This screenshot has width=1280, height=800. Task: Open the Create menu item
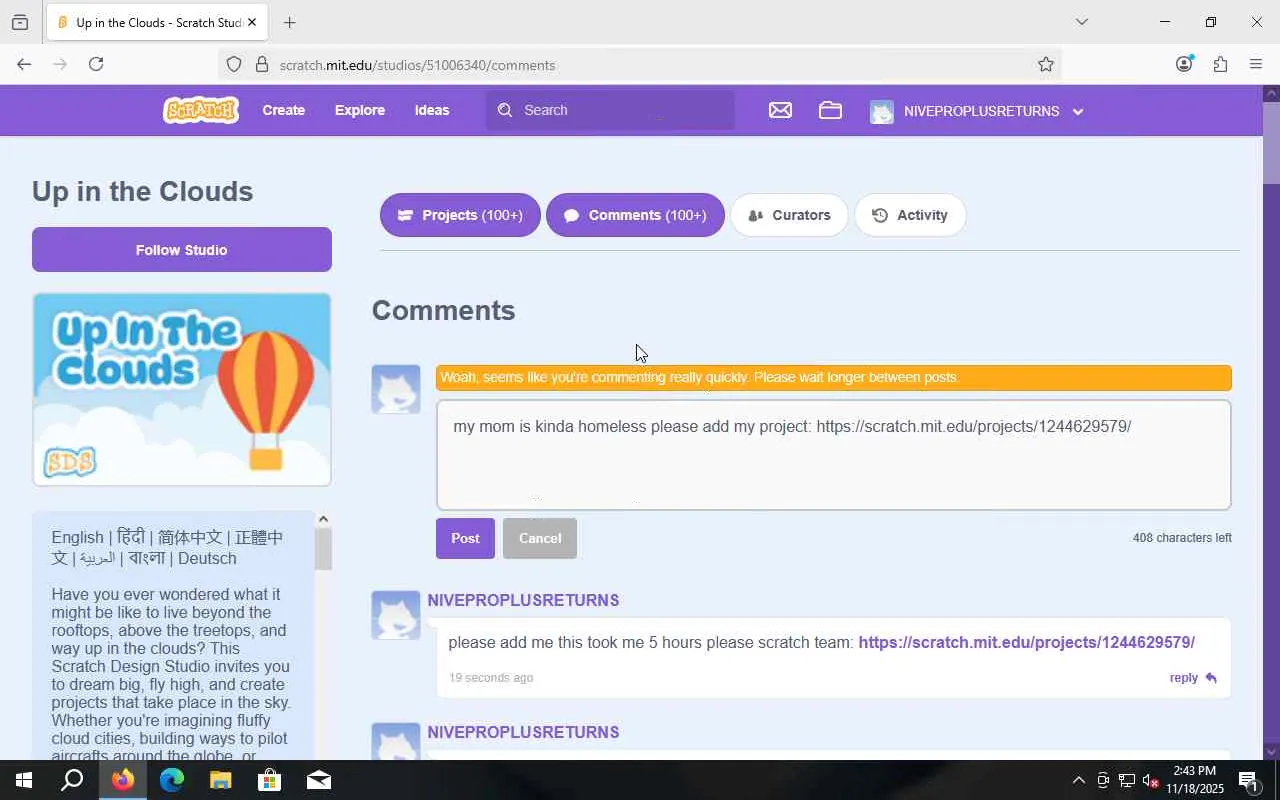pyautogui.click(x=284, y=110)
